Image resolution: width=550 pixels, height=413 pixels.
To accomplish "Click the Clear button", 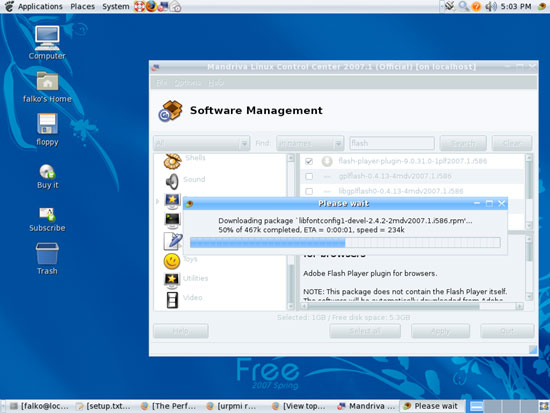I will [x=512, y=143].
